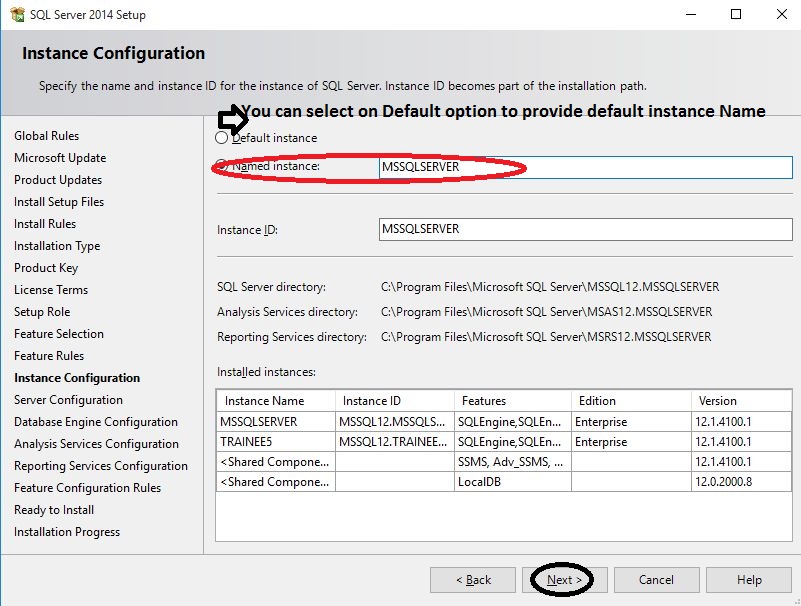Go to the next setup step

pyautogui.click(x=564, y=580)
